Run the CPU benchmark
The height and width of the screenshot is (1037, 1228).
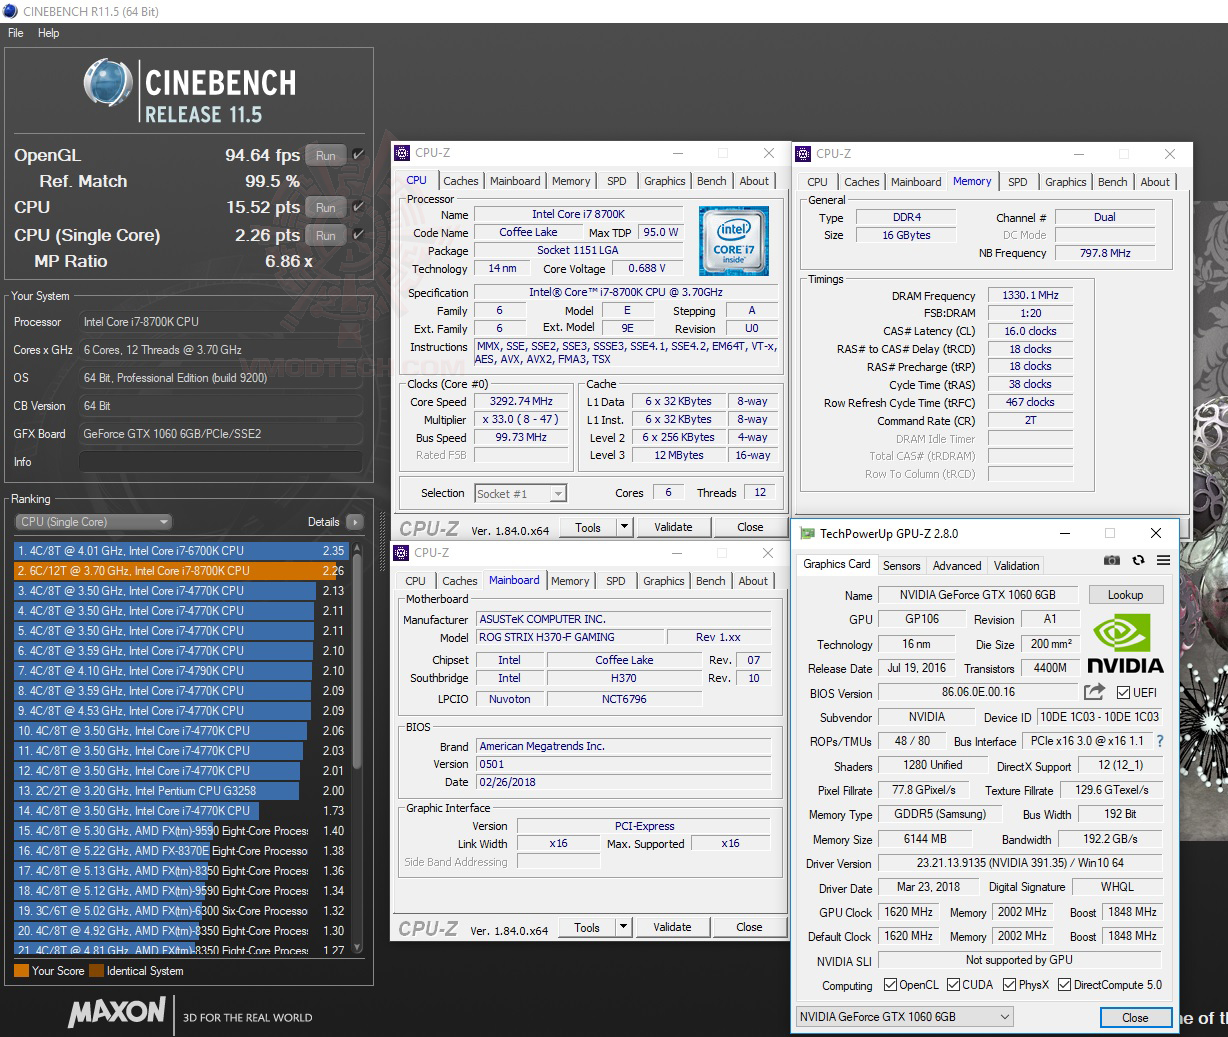tap(326, 207)
